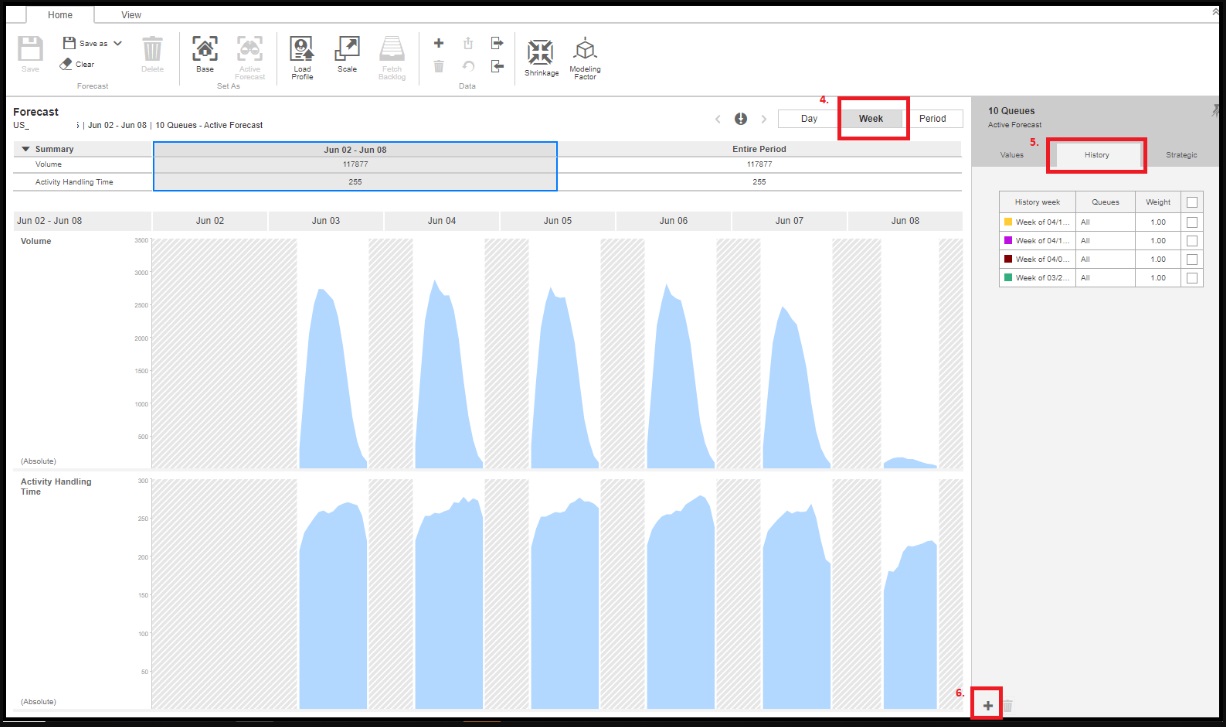Click the export arrow icon in Data group
Screen dimensions: 1226x727
(497, 43)
